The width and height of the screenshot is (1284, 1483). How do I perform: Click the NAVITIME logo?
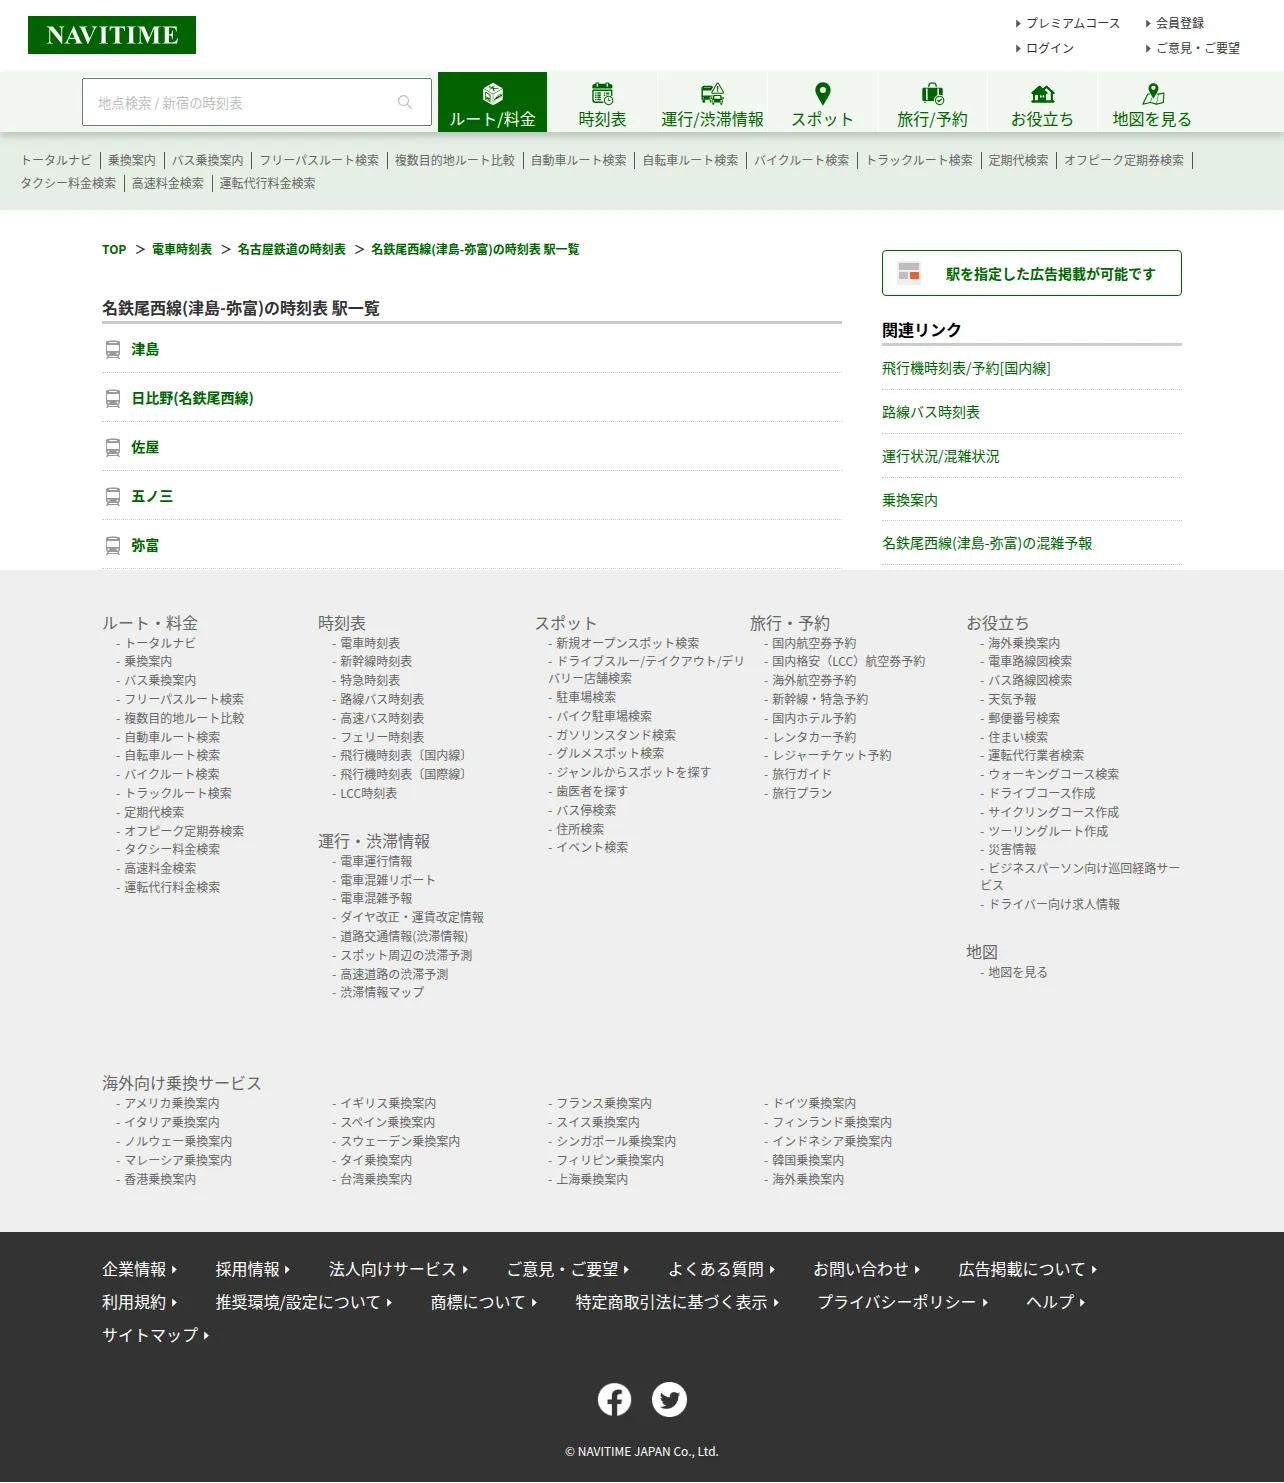click(112, 35)
